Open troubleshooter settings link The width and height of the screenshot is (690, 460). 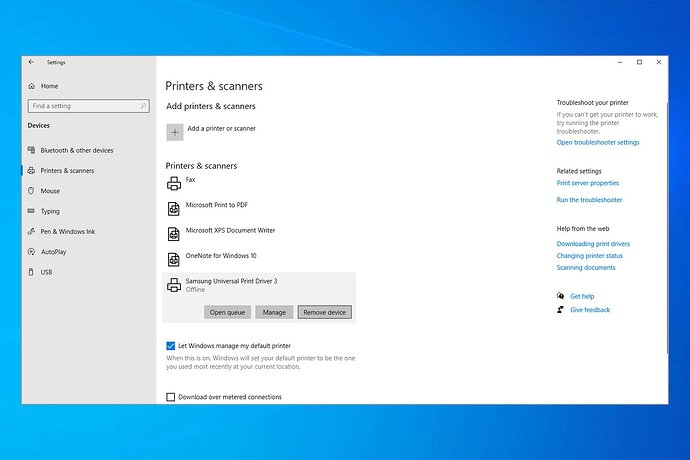click(598, 142)
